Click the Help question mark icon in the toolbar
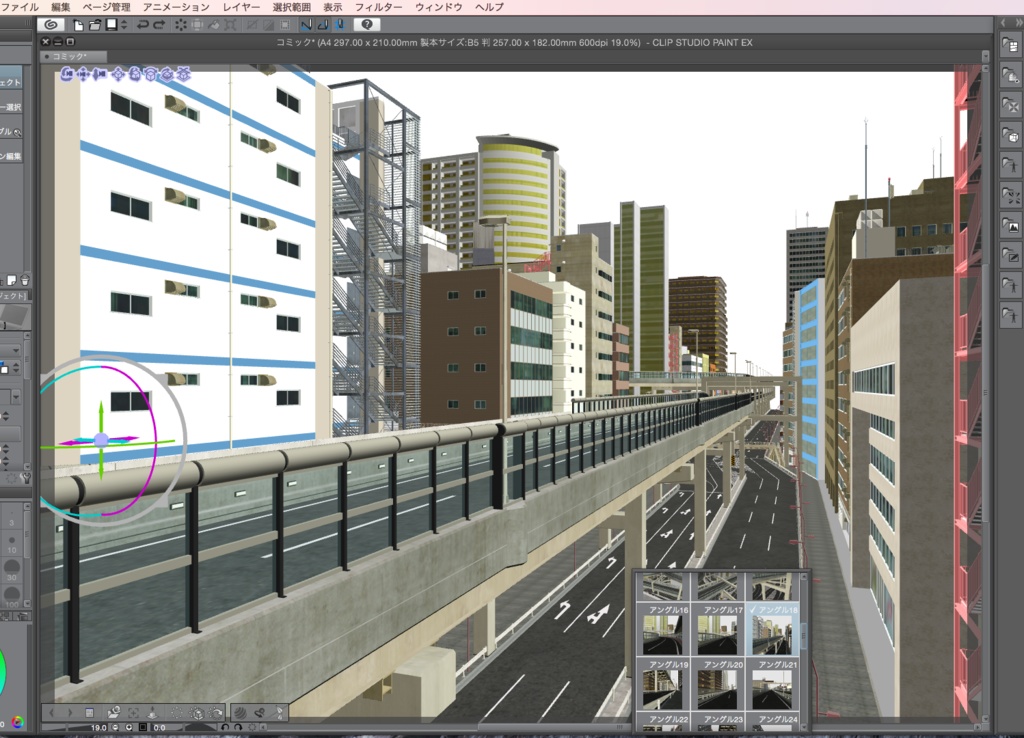The width and height of the screenshot is (1024, 738). [x=369, y=23]
